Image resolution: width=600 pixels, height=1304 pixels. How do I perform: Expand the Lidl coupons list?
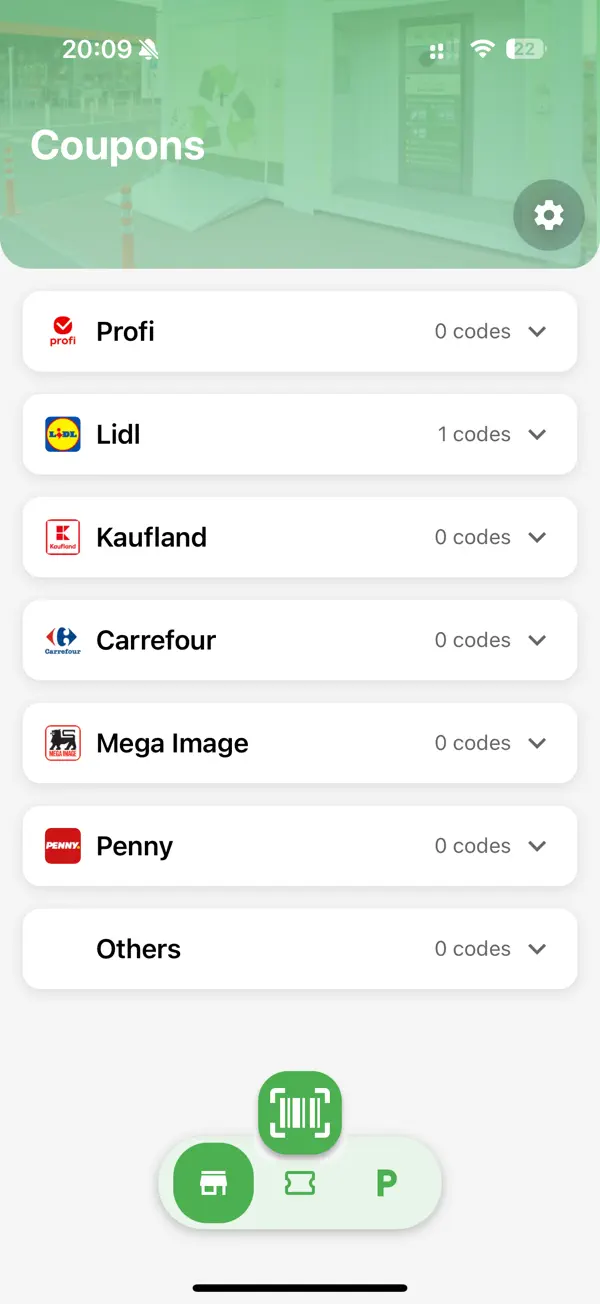click(537, 434)
